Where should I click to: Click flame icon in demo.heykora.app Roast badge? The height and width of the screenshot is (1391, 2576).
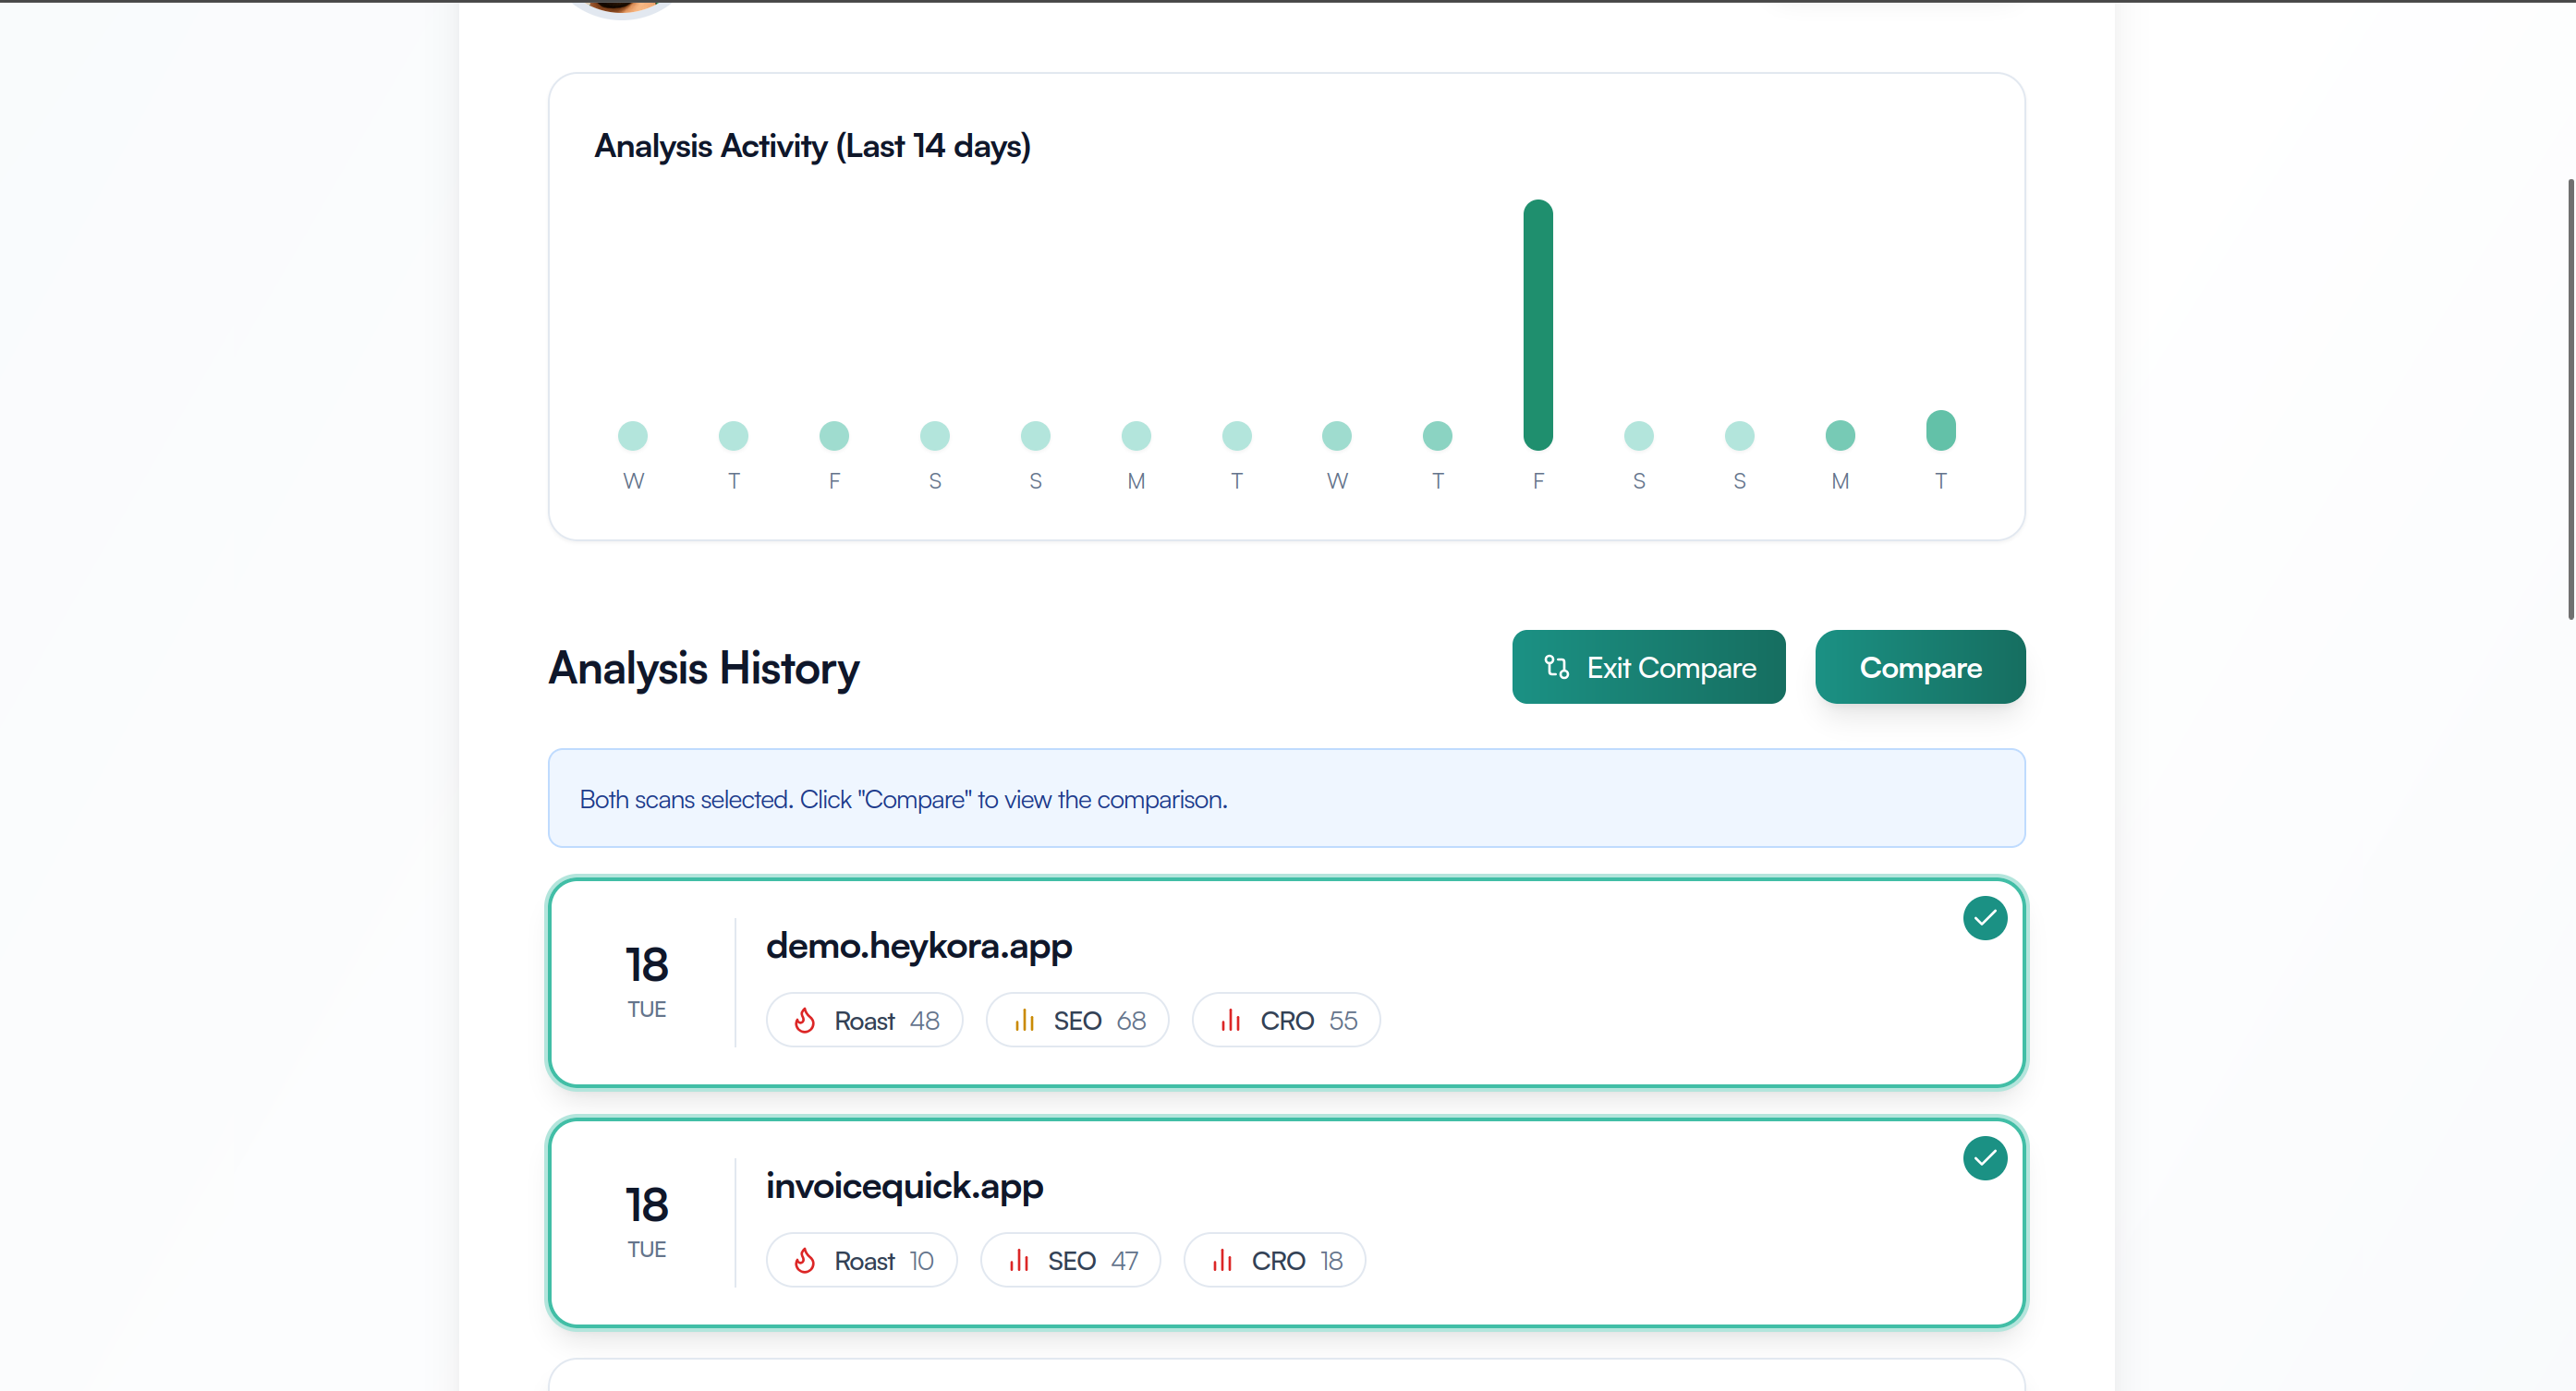pyautogui.click(x=804, y=1020)
